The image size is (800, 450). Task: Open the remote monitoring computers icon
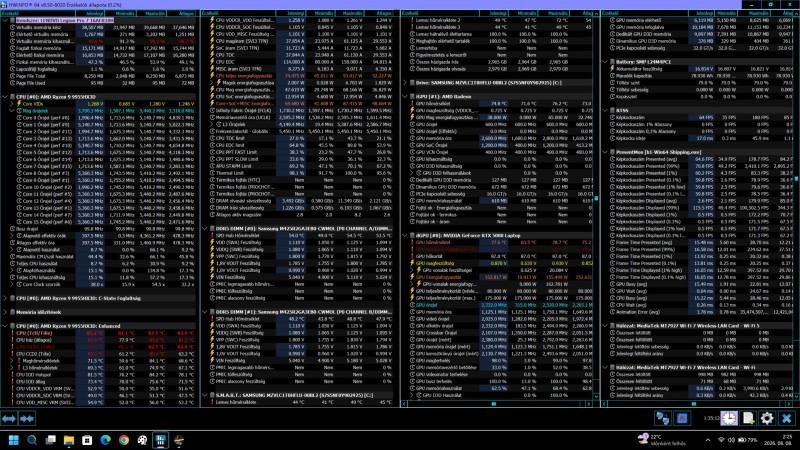(x=663, y=418)
